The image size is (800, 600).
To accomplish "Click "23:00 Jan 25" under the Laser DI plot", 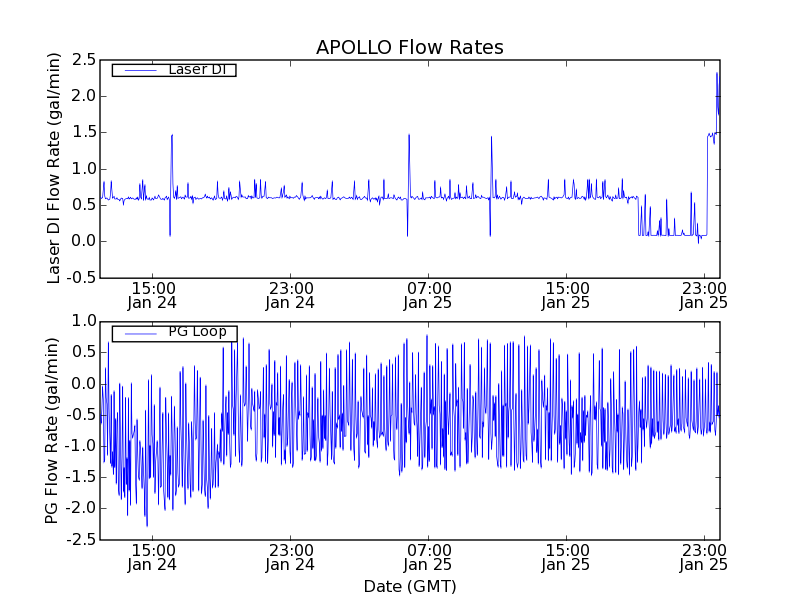I will [704, 296].
